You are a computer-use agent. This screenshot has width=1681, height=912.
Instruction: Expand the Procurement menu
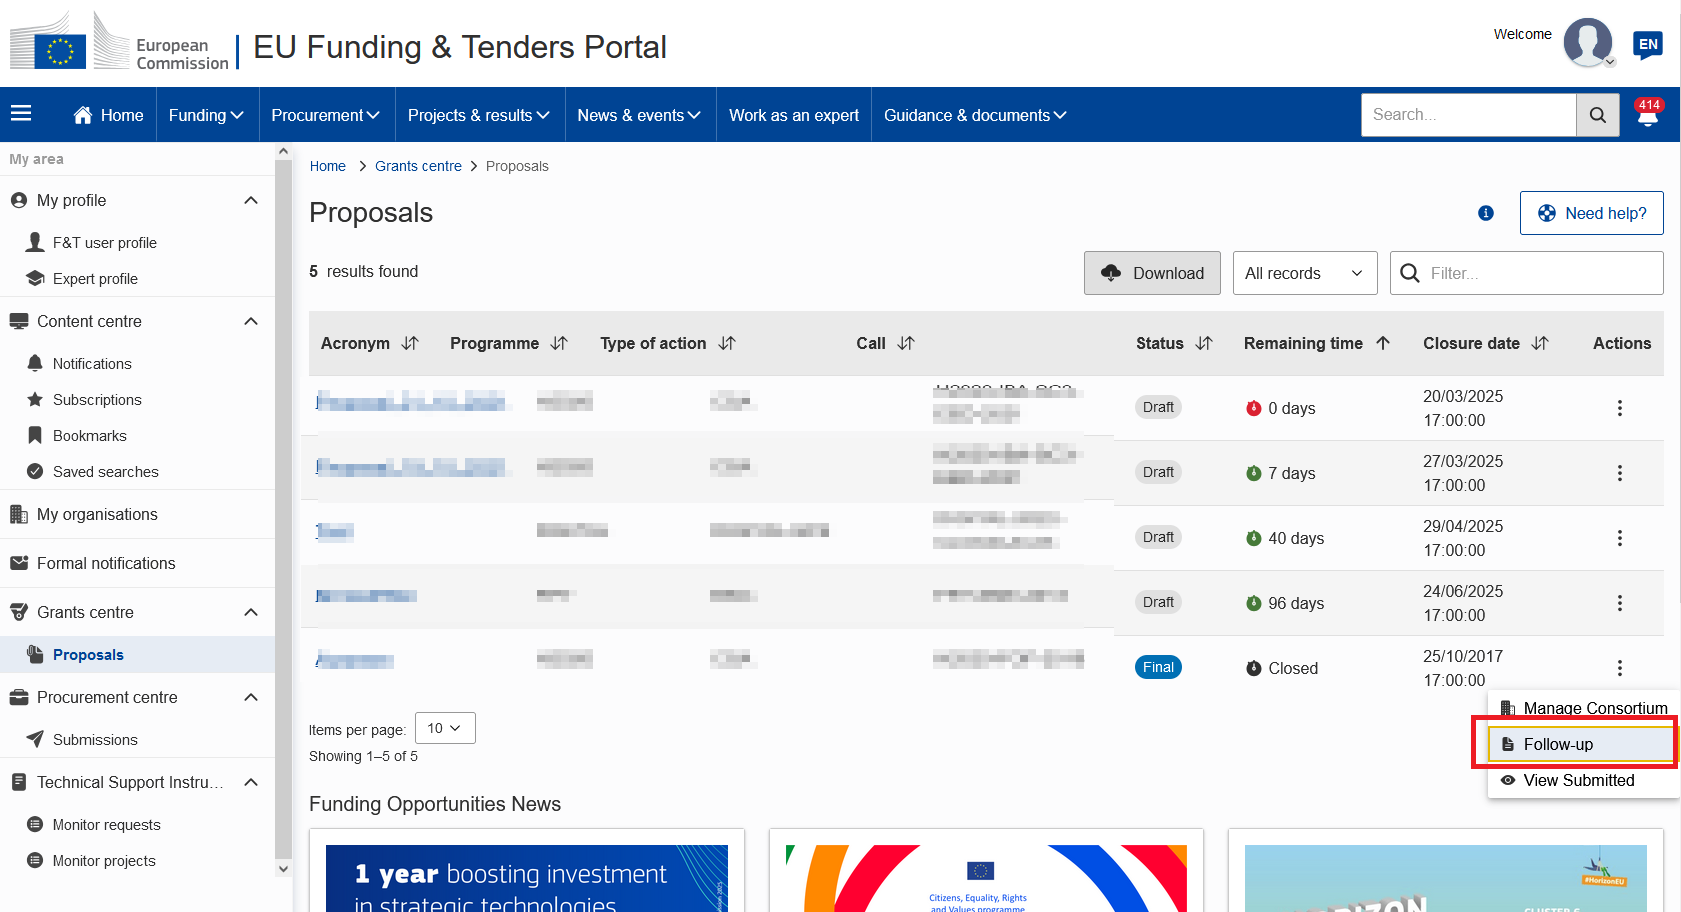(327, 115)
